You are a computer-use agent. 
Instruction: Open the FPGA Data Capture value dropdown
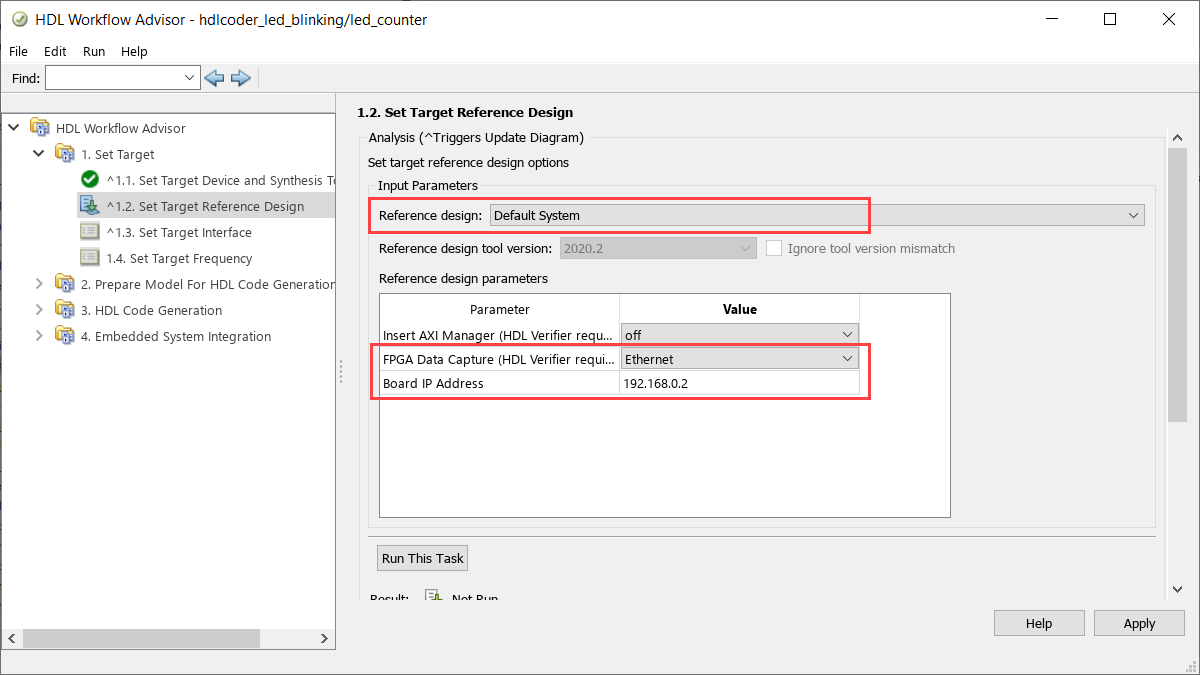(848, 358)
